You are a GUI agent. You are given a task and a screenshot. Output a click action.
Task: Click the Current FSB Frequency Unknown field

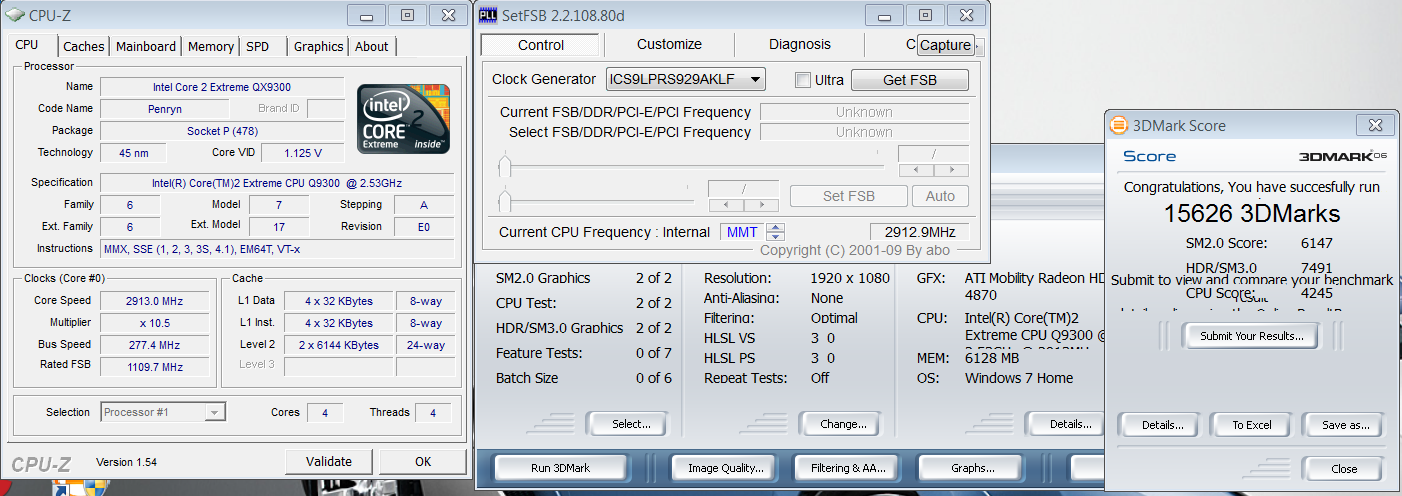tap(864, 112)
